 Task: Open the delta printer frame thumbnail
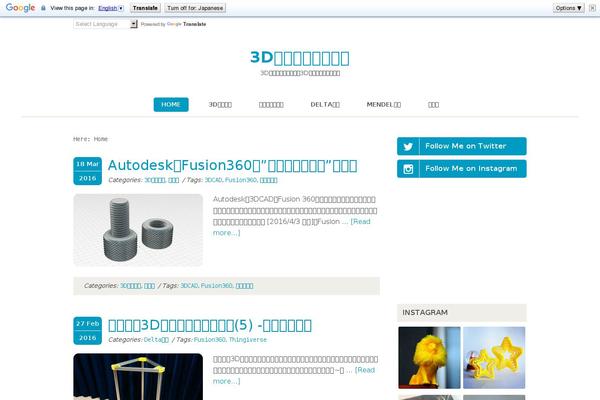tap(138, 377)
